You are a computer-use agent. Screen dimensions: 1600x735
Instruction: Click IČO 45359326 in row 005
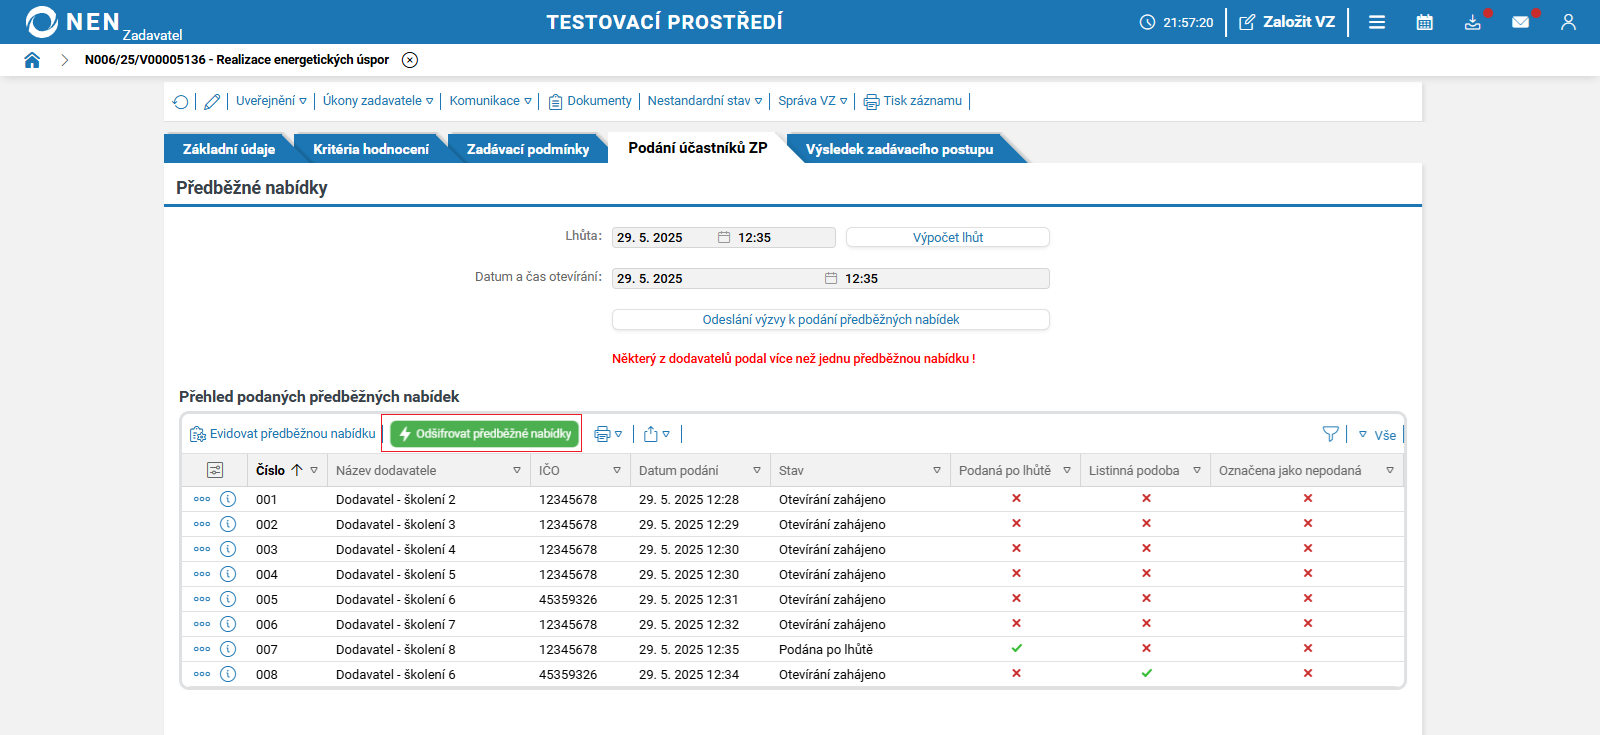(x=568, y=599)
